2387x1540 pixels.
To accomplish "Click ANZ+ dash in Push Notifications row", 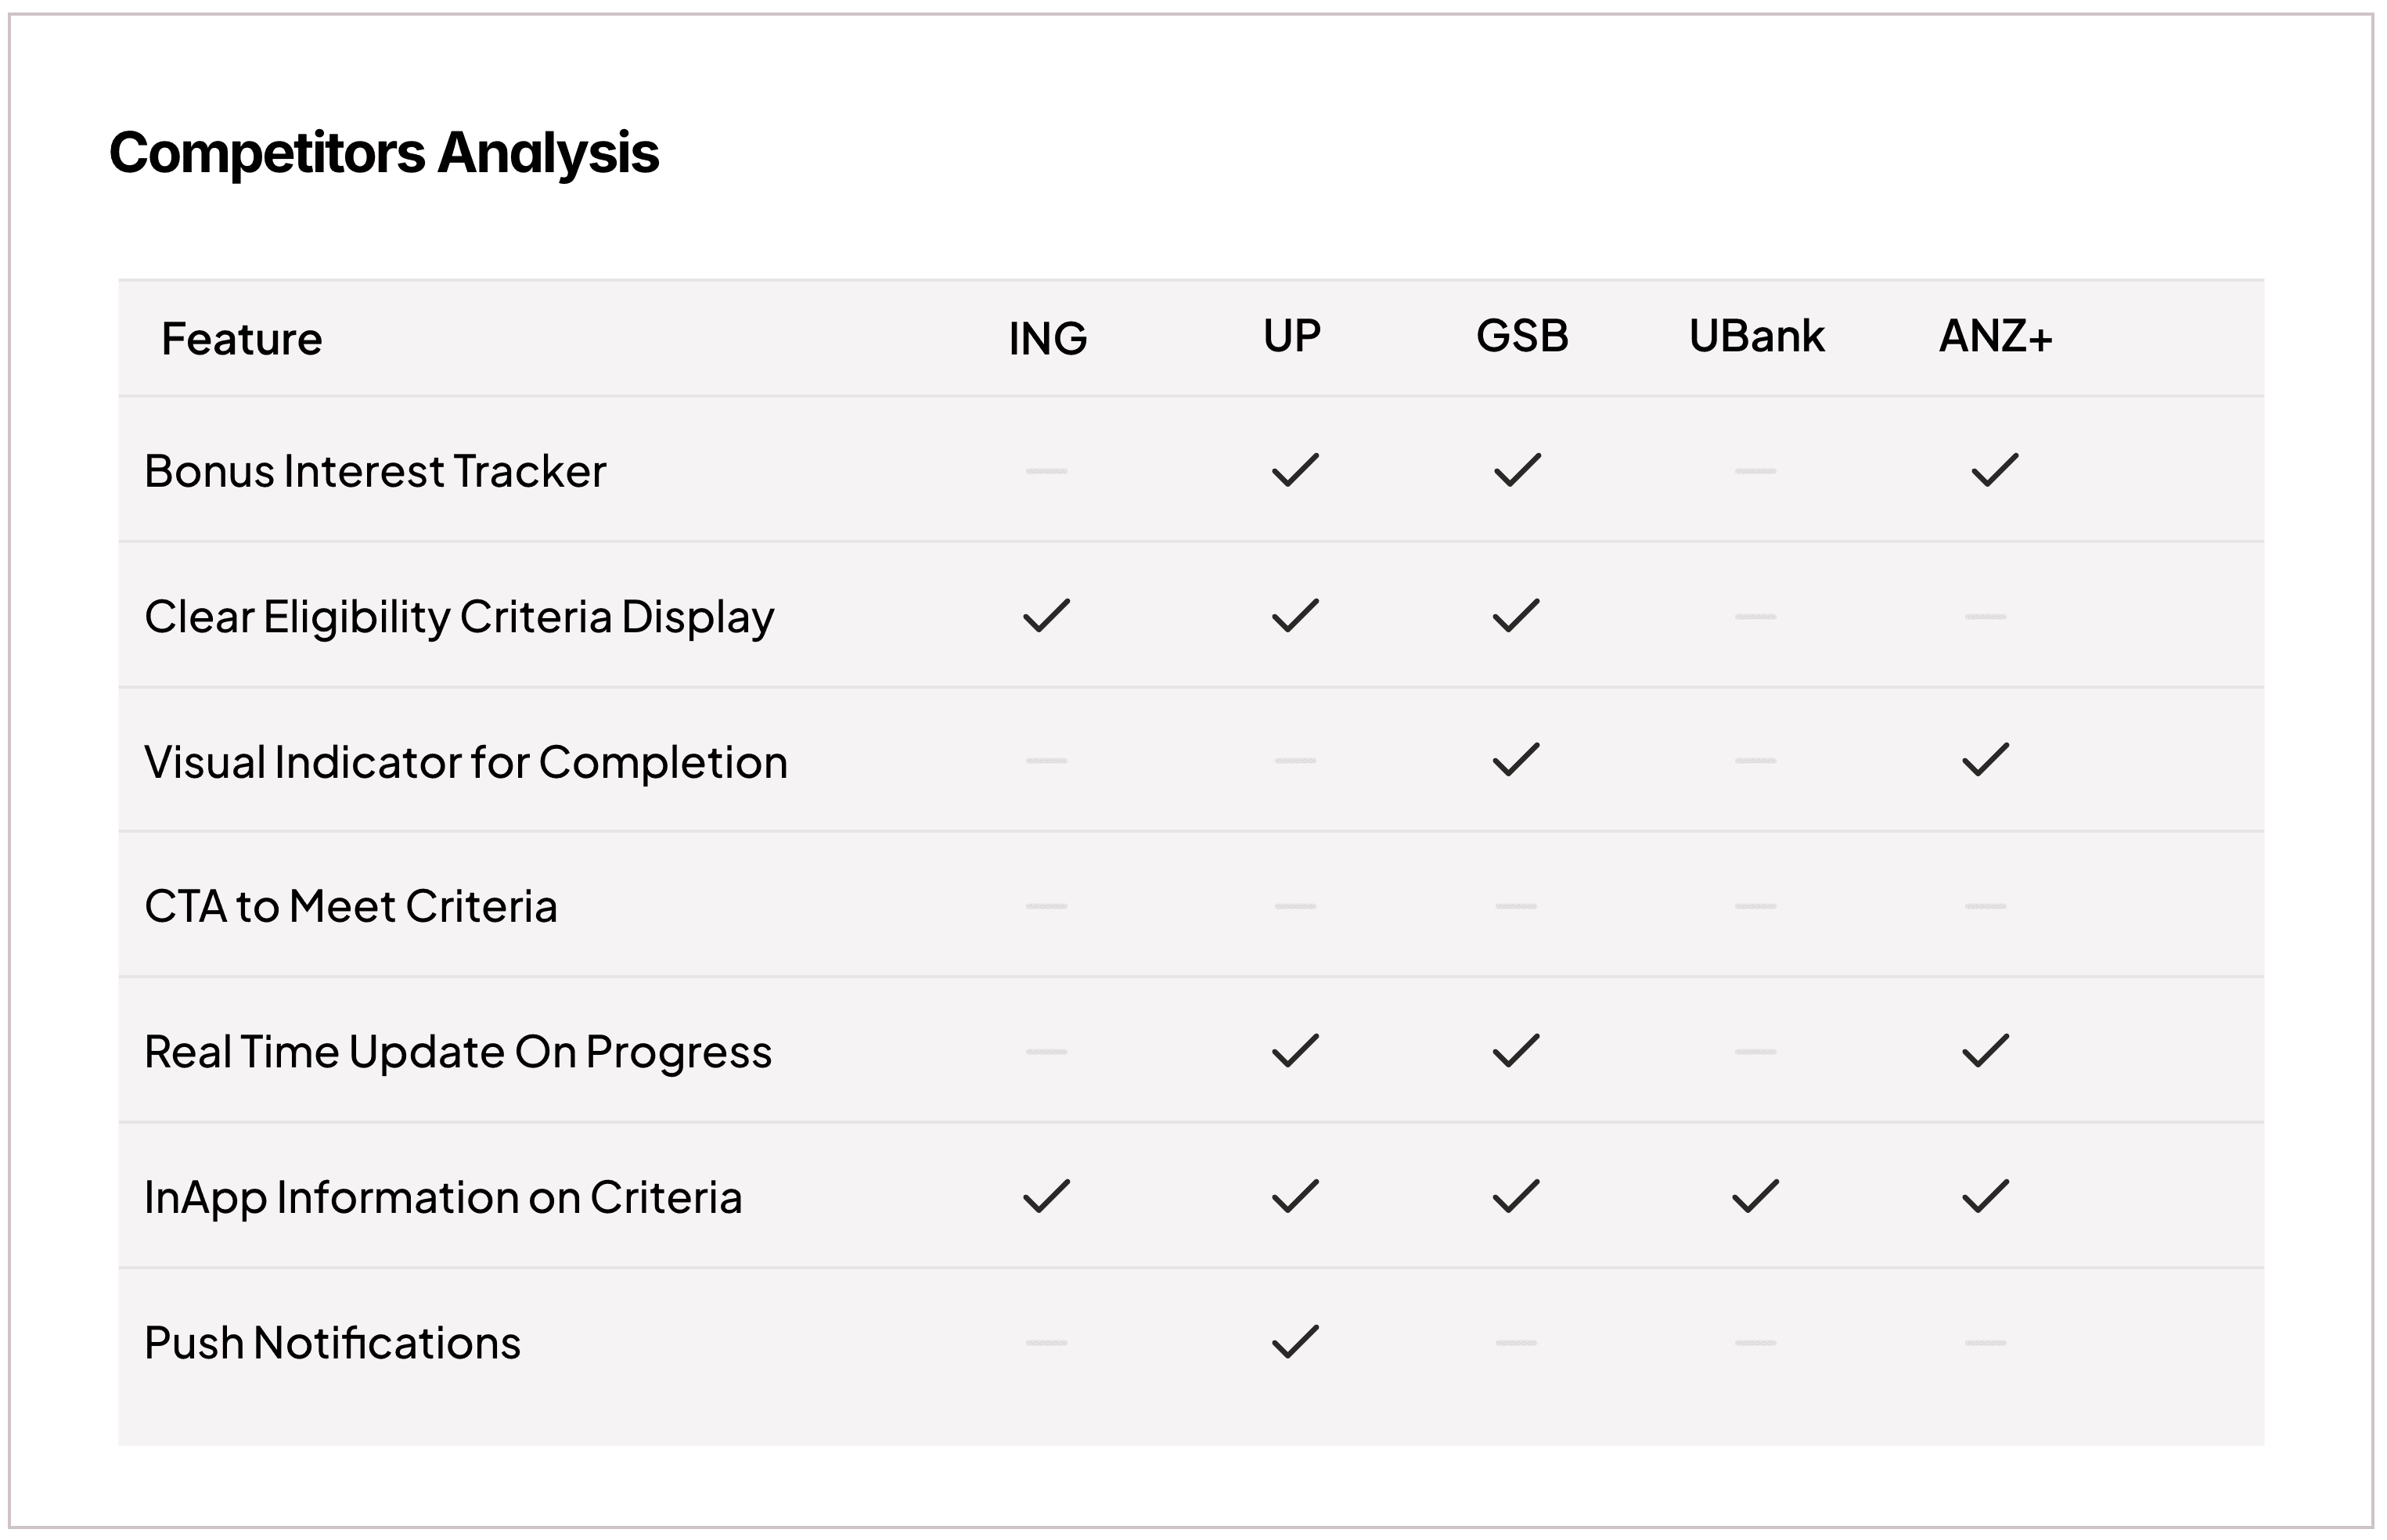I will pos(1985,1342).
